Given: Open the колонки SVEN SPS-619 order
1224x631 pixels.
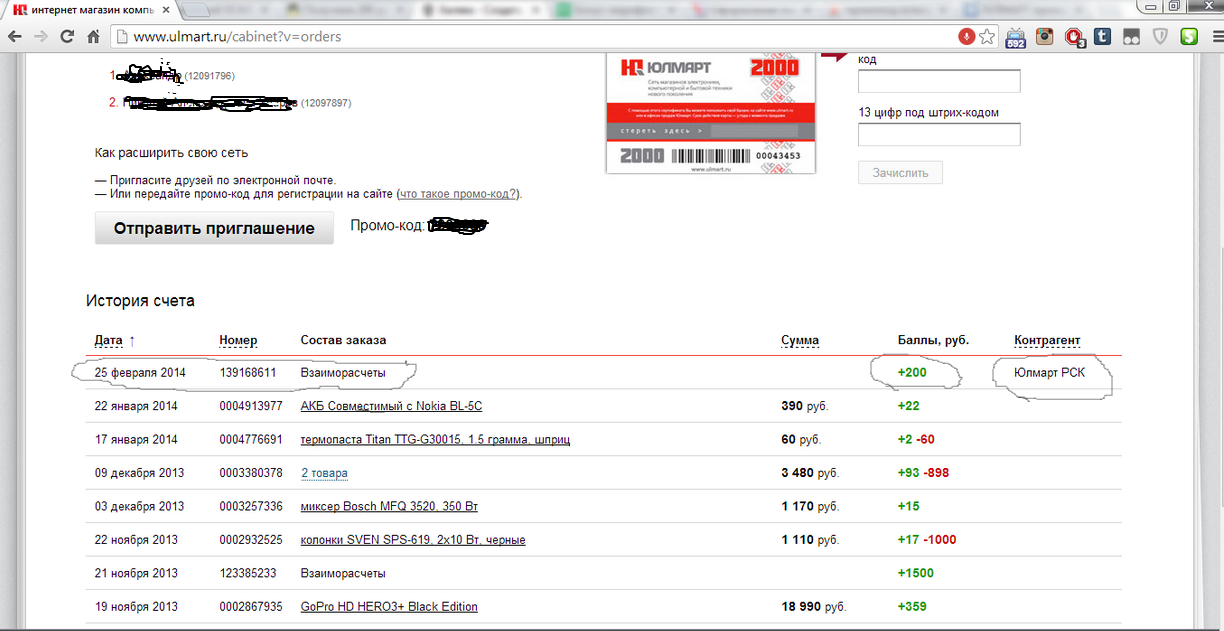Looking at the screenshot, I should 413,540.
